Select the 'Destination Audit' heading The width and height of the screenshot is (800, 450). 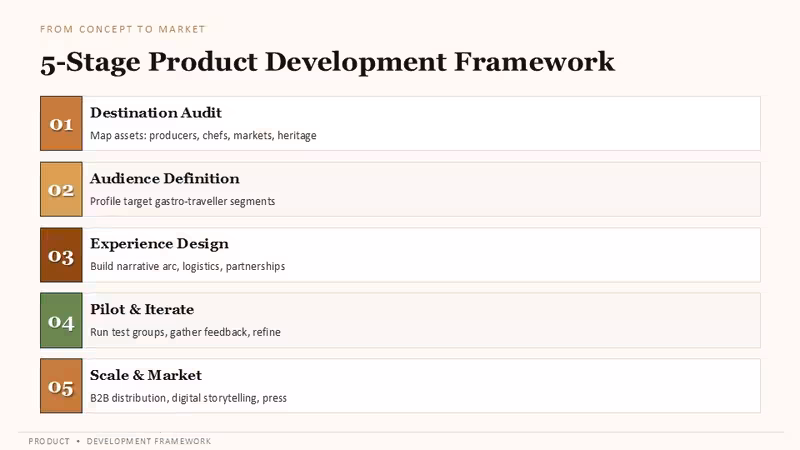(156, 113)
